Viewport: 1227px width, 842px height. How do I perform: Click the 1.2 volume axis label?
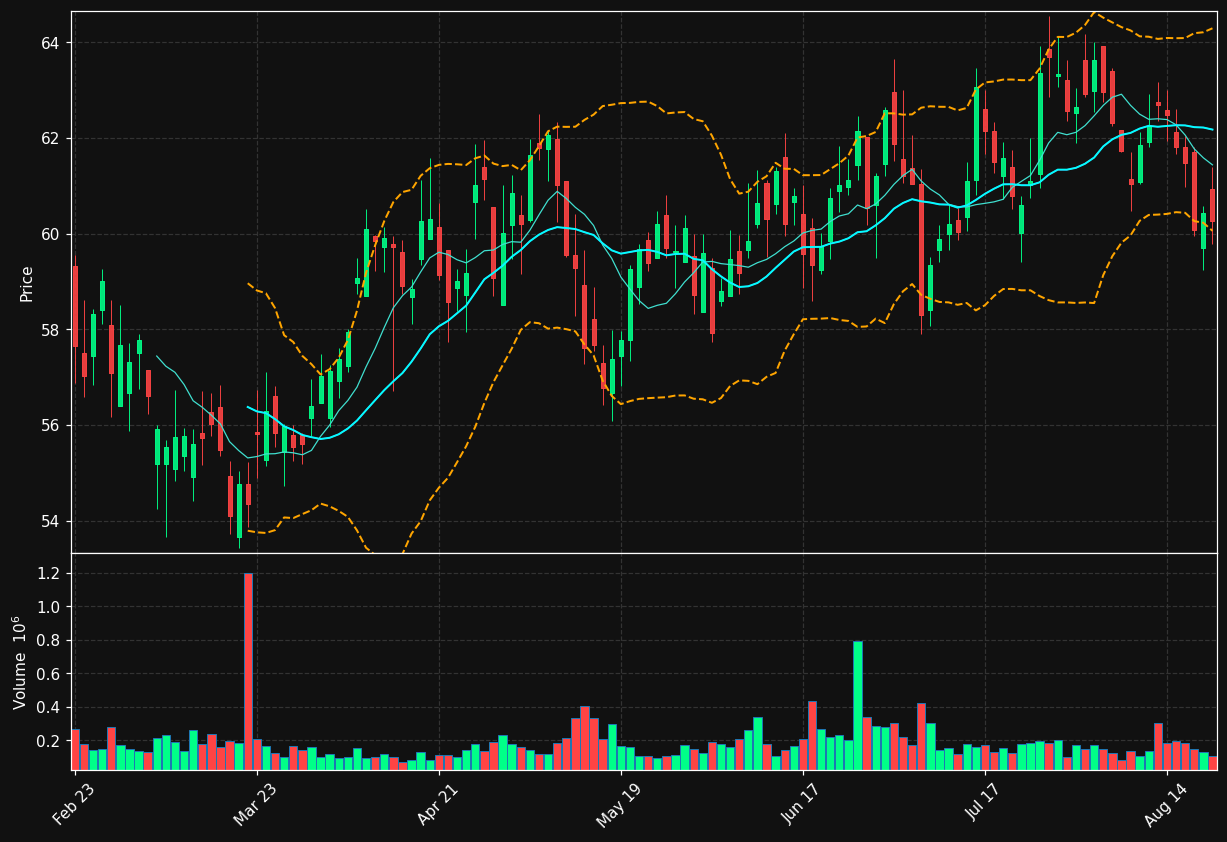coord(49,574)
